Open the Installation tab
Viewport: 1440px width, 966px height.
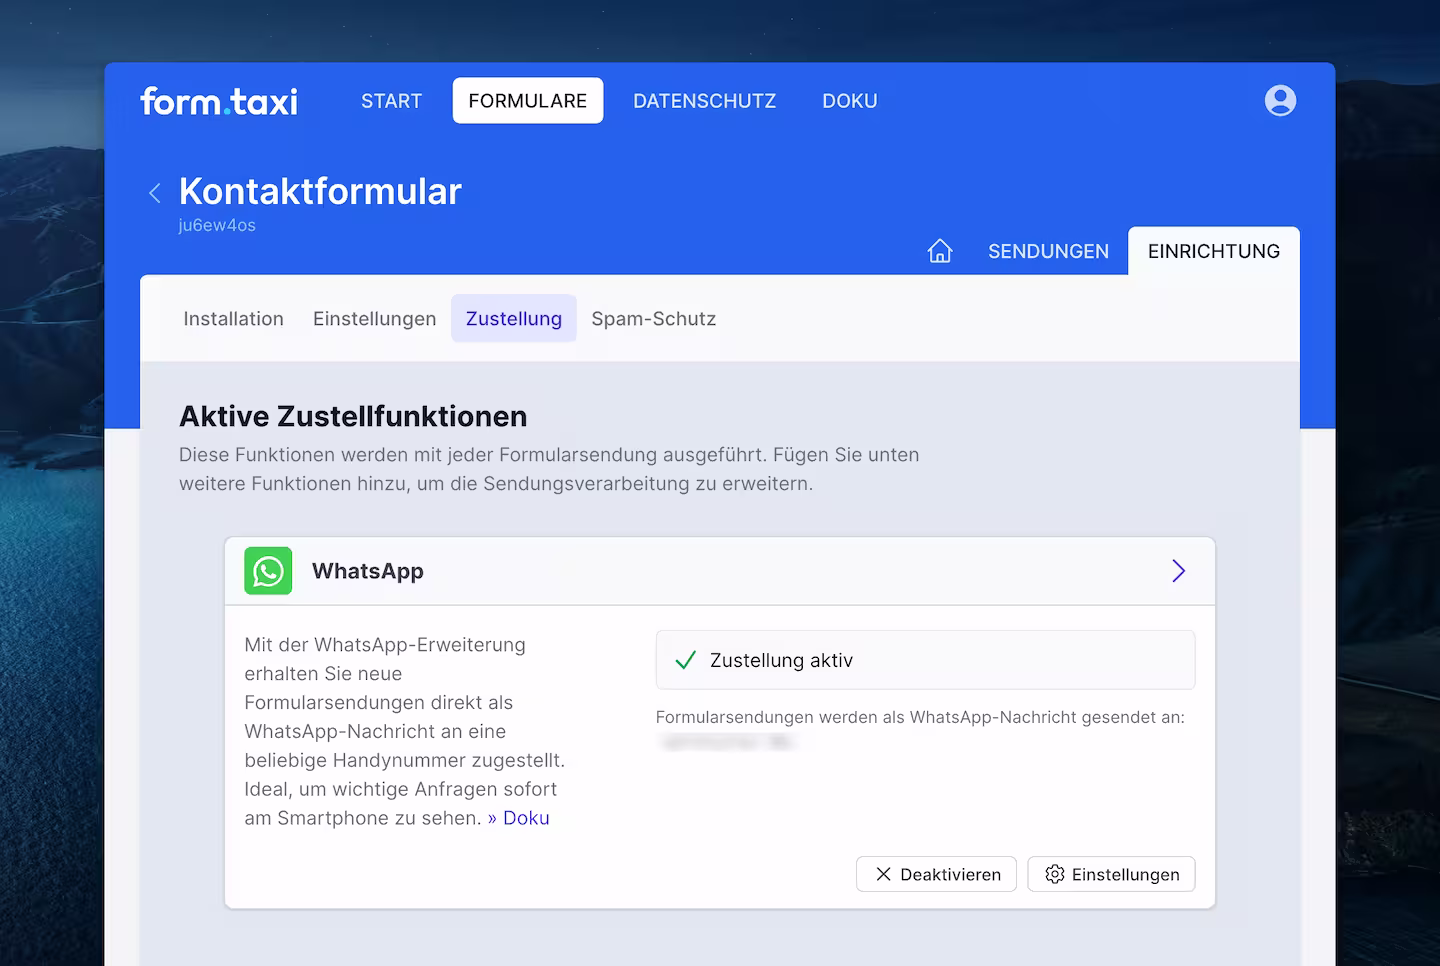(233, 318)
